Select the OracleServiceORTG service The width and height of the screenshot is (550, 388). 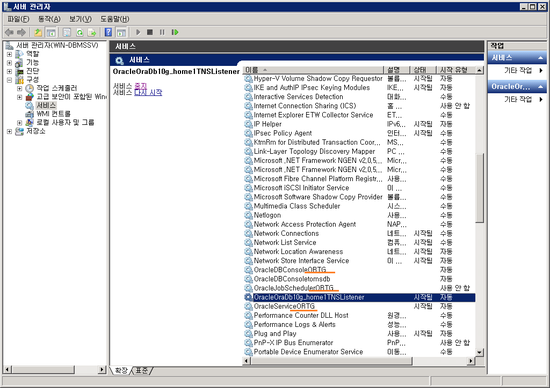point(360,306)
